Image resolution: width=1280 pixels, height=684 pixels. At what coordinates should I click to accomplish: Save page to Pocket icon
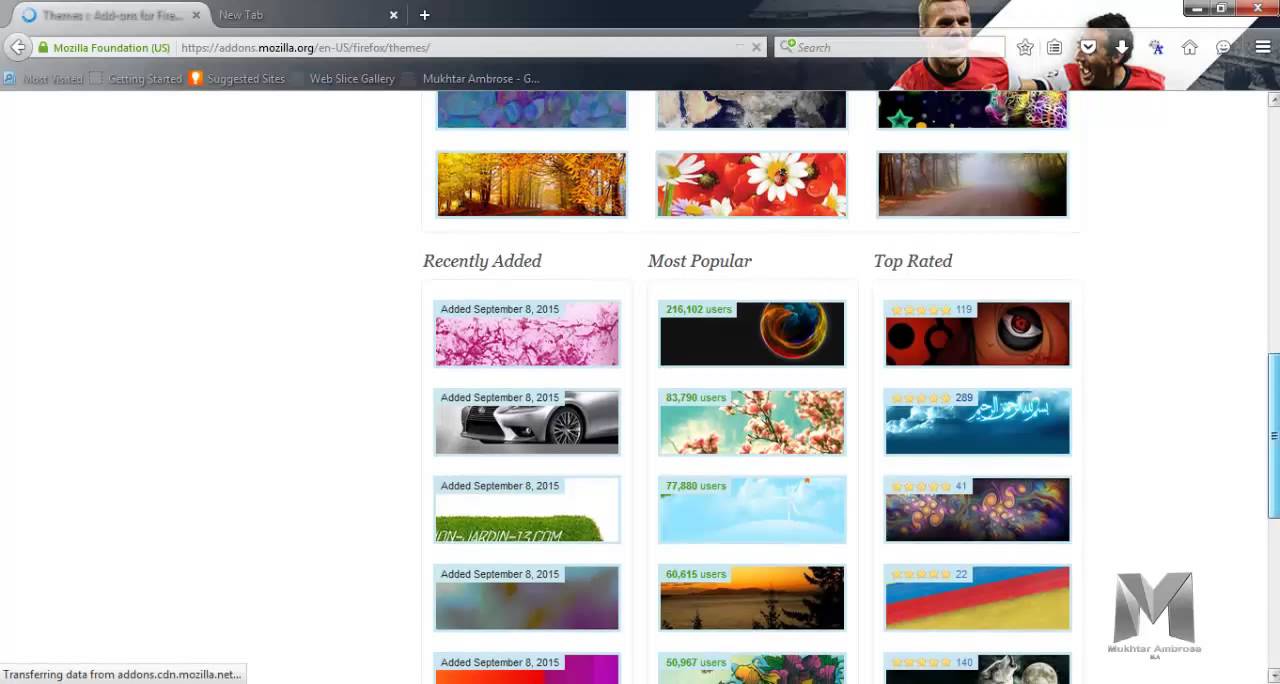tap(1088, 47)
